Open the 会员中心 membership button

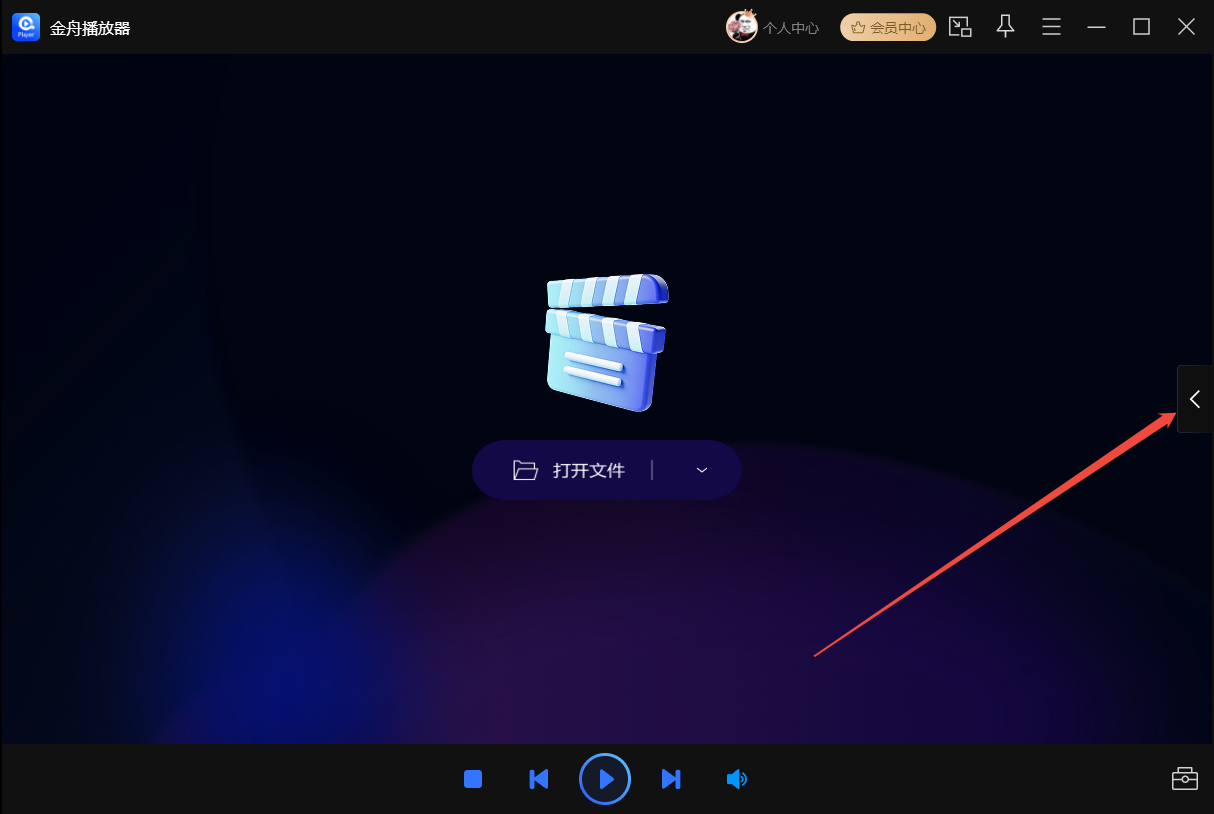[888, 28]
